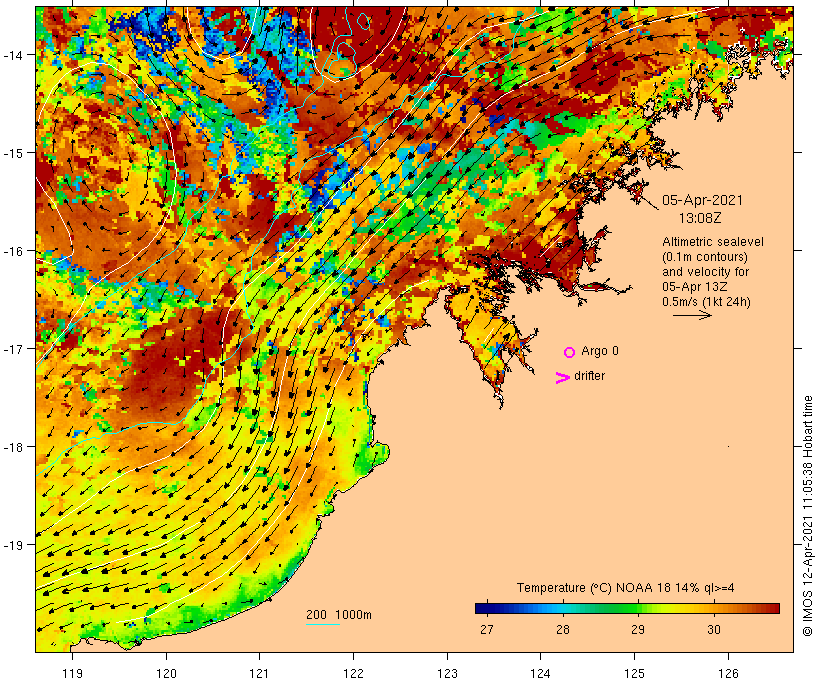Viewport: 820px width, 680px height.
Task: Click the 'drifter' legend label
Action: 589,376
